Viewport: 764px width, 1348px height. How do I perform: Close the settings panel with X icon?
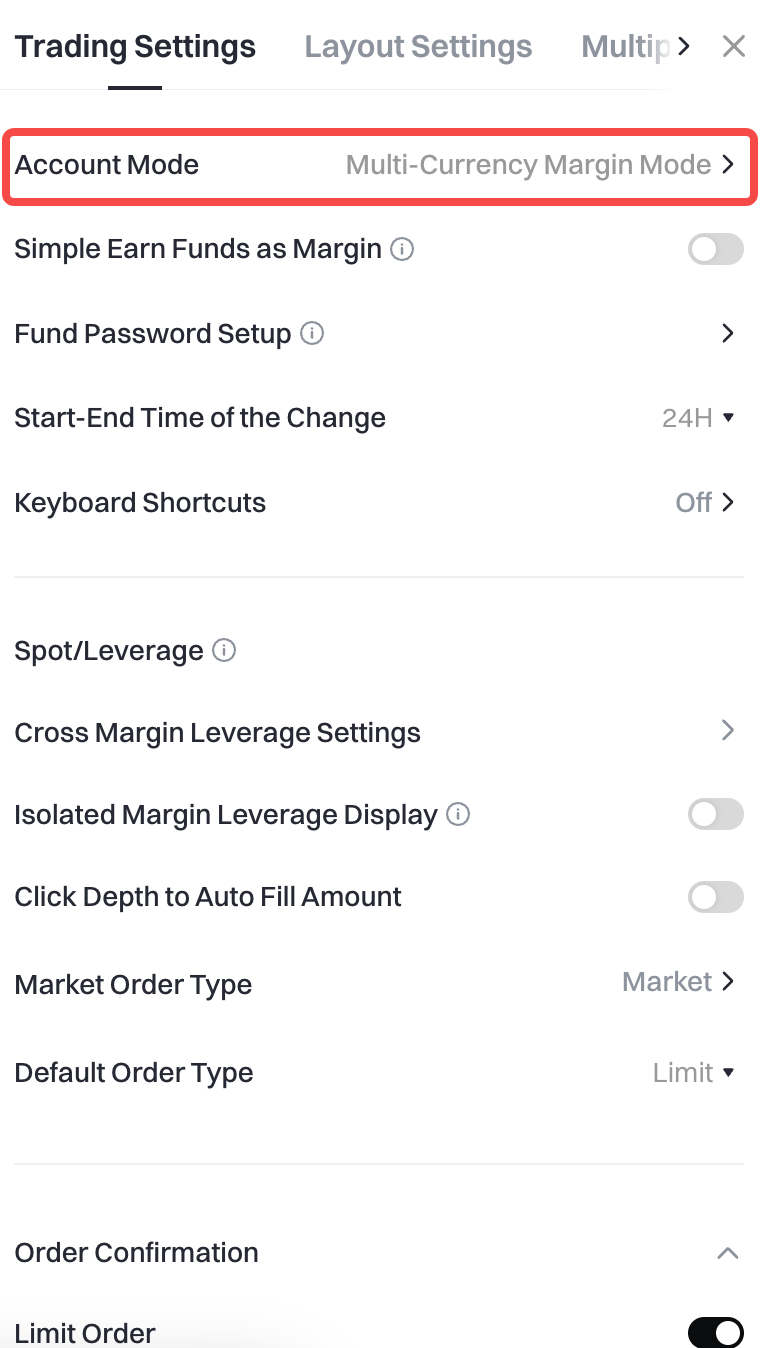[734, 46]
